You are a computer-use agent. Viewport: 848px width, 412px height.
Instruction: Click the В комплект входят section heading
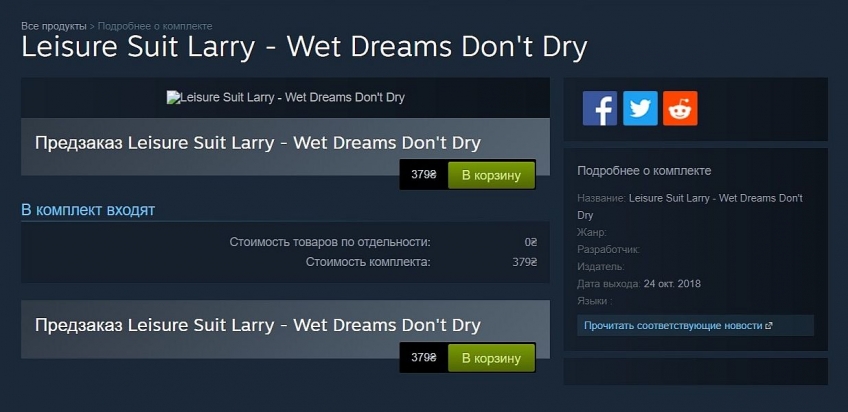(x=88, y=210)
